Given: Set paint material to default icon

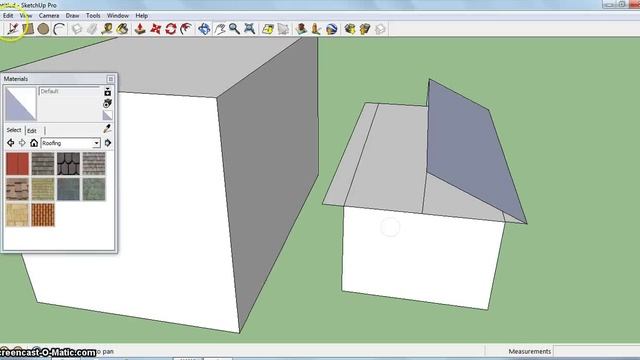Looking at the screenshot, I should [107, 115].
